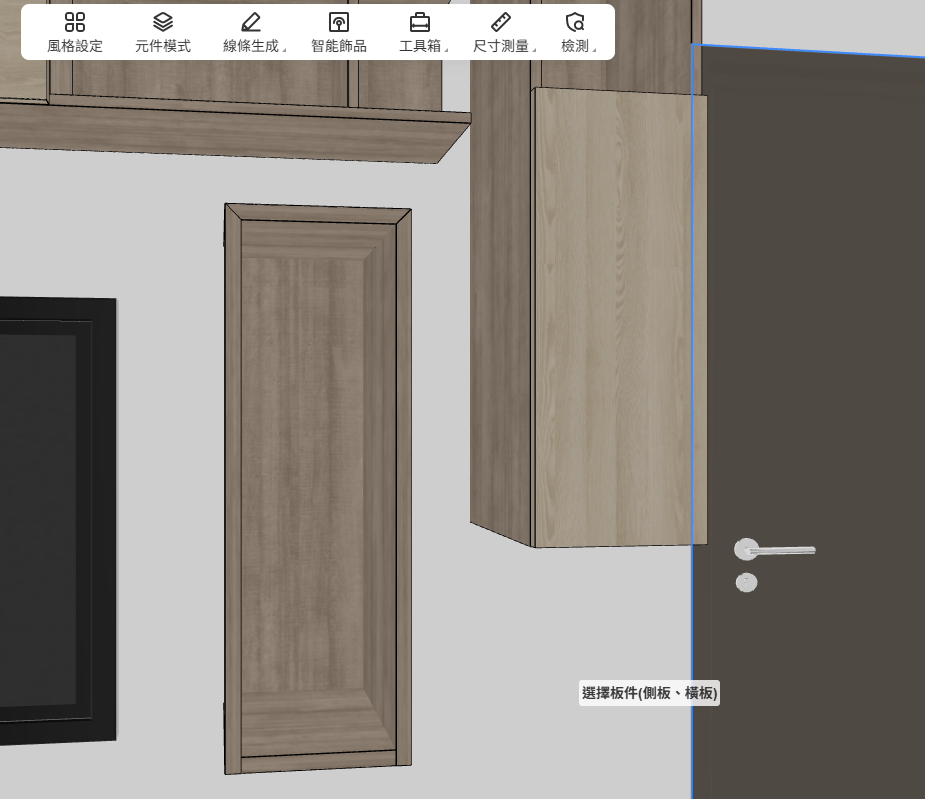Image resolution: width=925 pixels, height=799 pixels.
Task: Click the 選擇板件 tooltip label
Action: pos(649,693)
